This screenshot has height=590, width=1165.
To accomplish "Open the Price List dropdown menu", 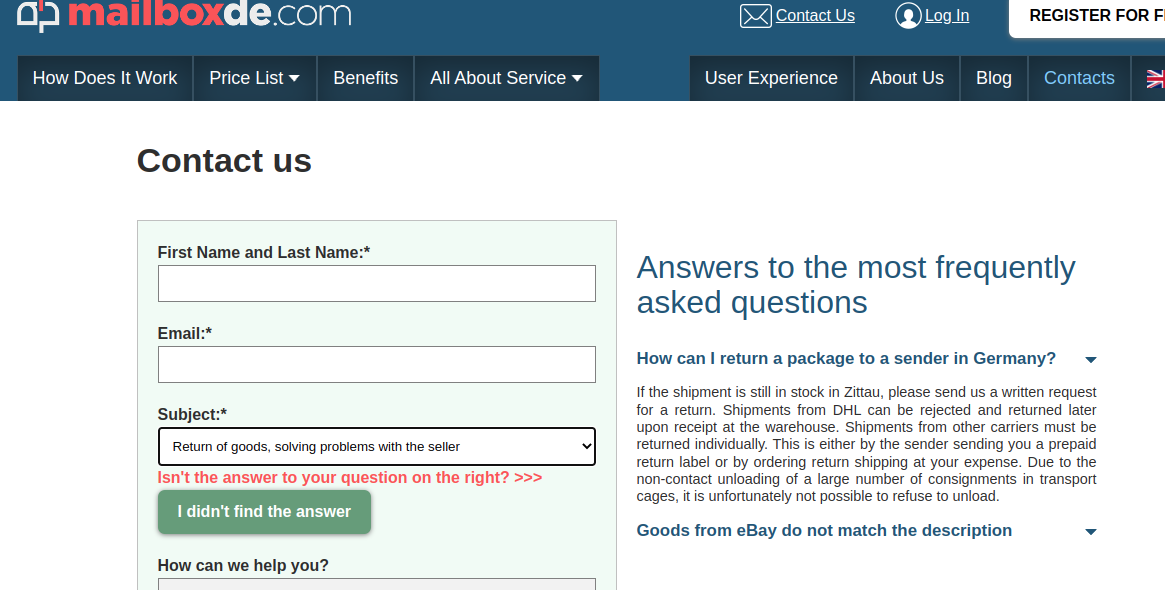I will pos(254,78).
